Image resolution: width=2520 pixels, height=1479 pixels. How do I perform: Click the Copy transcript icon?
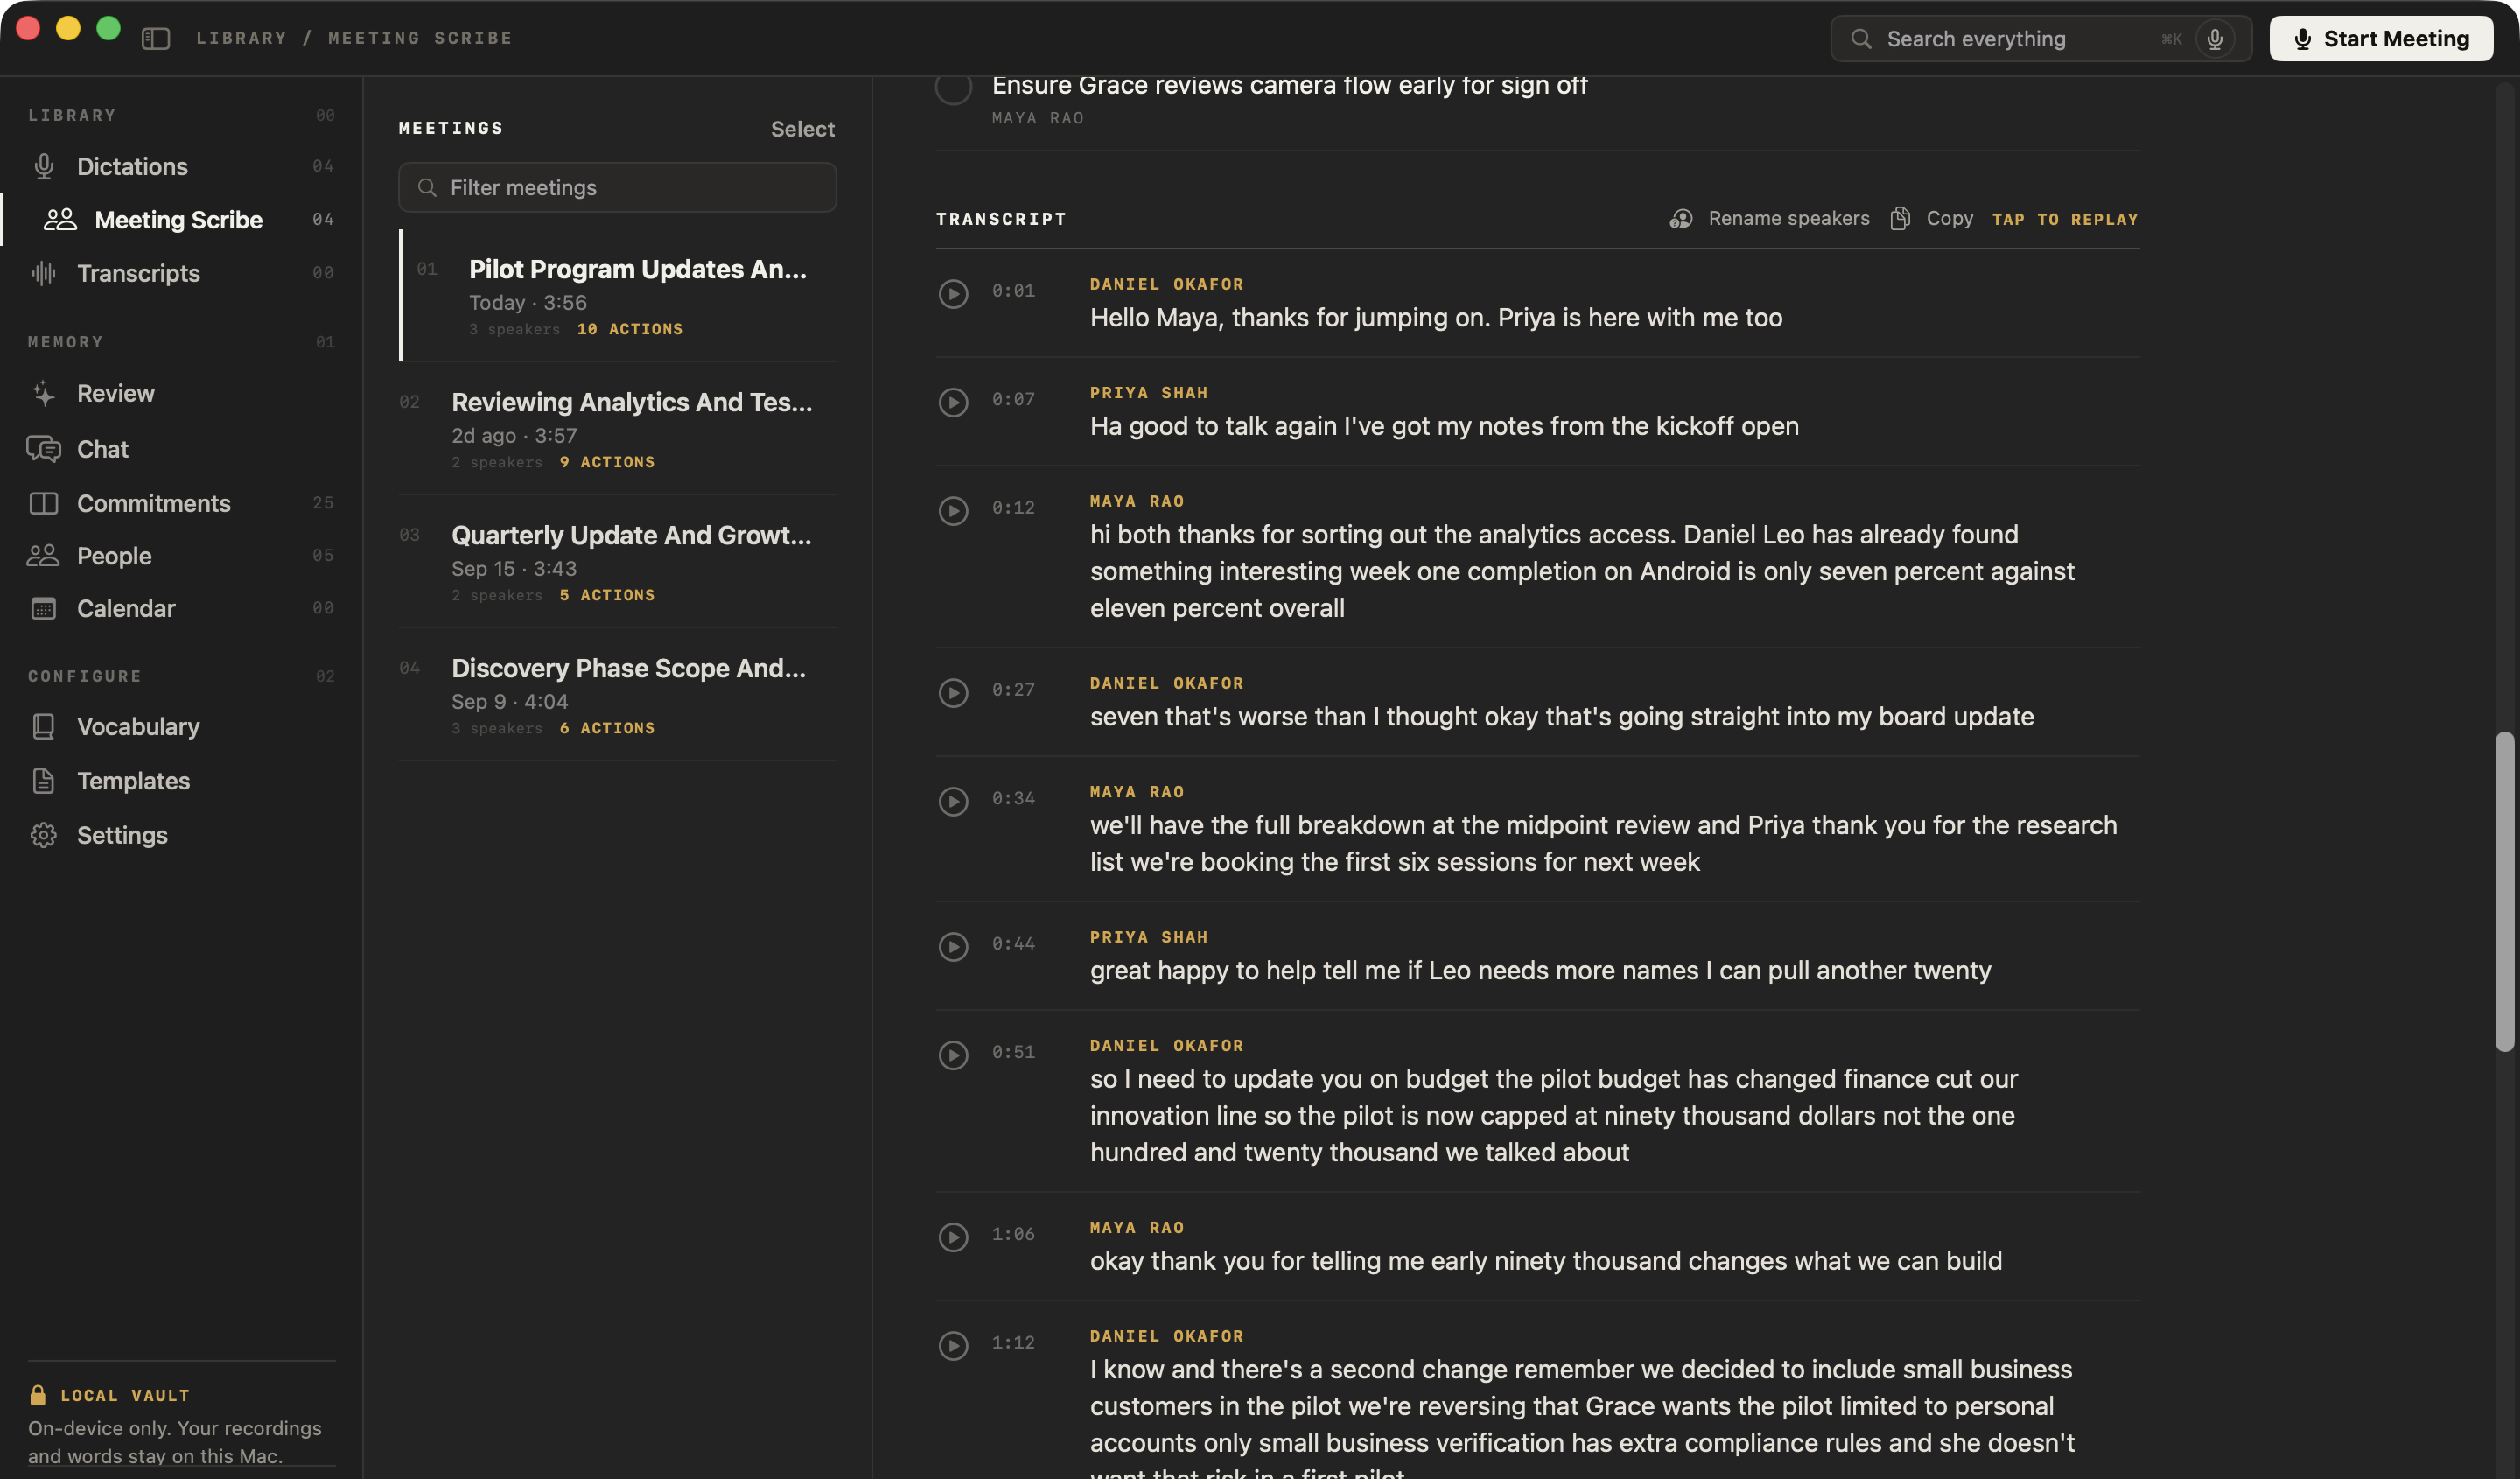pos(1900,218)
